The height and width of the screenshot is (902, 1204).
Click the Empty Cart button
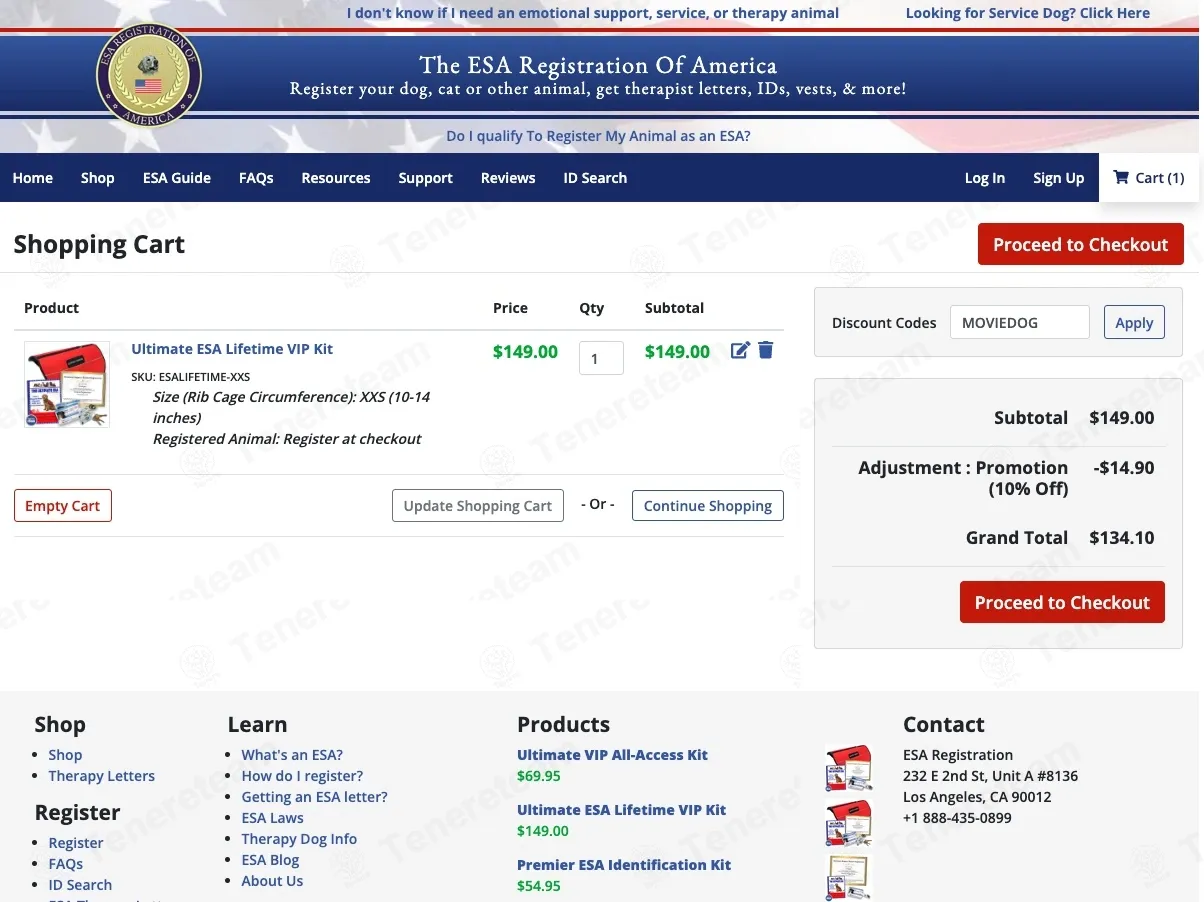(x=63, y=506)
